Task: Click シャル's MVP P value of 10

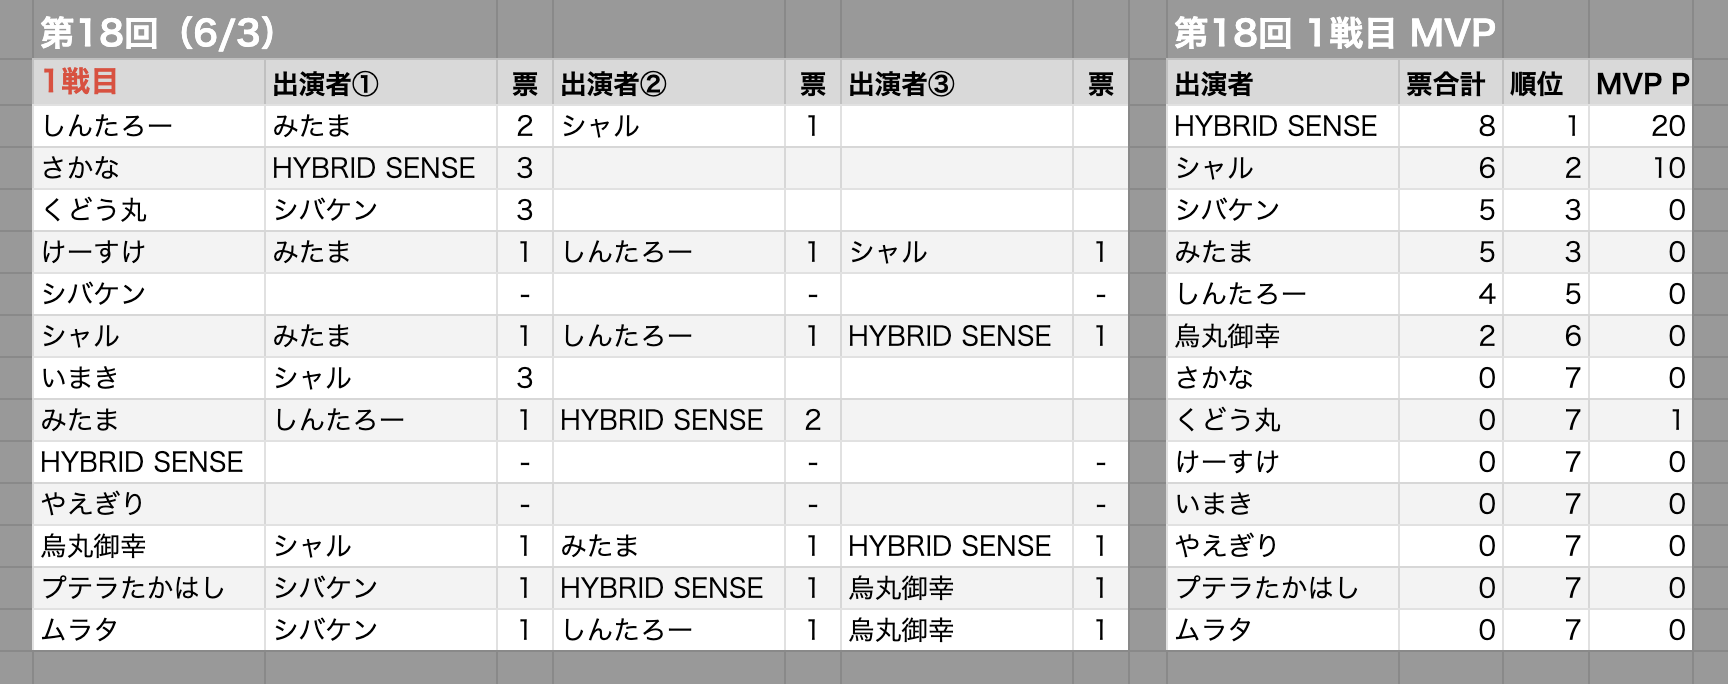Action: pos(1667,168)
